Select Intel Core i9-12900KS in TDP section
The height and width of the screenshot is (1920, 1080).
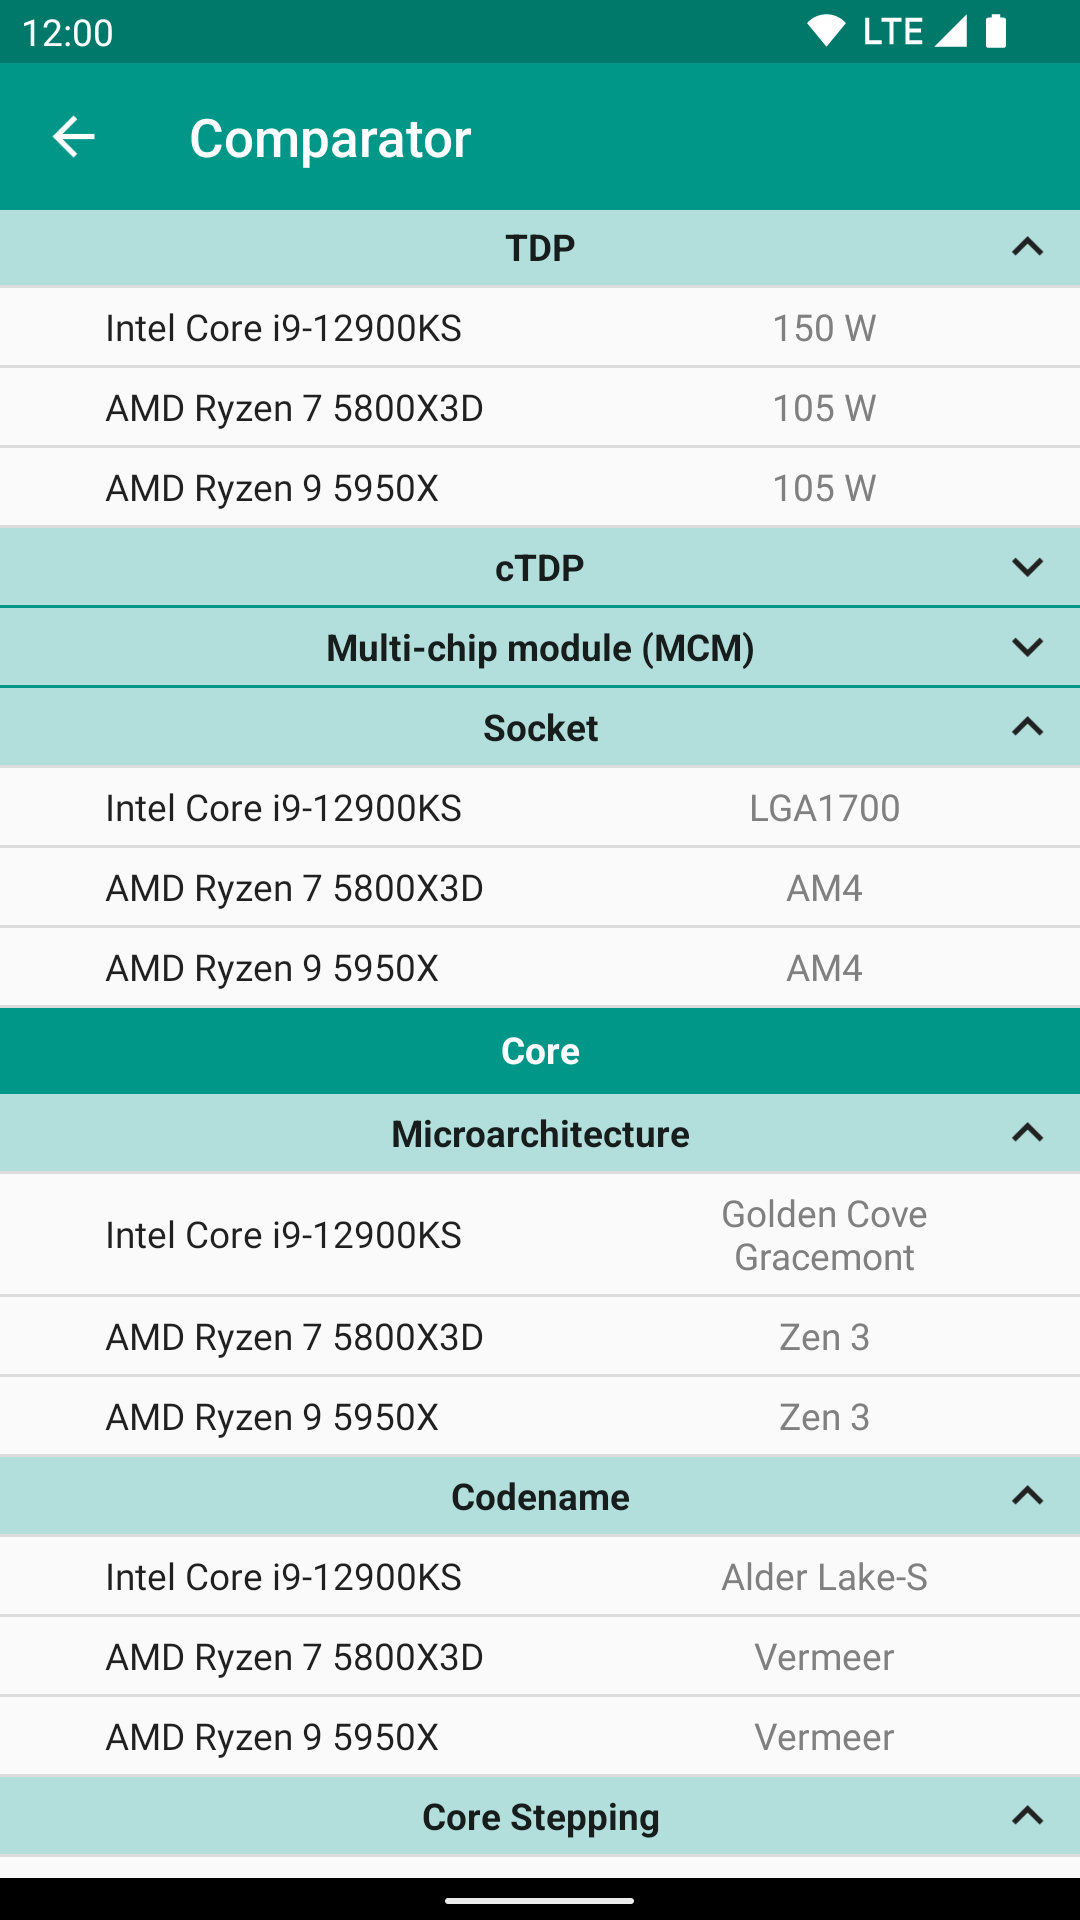tap(284, 328)
